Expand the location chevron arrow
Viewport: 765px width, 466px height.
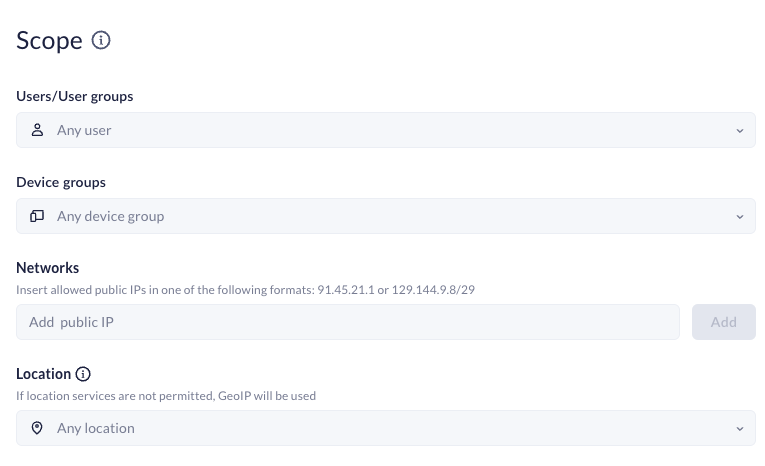[740, 428]
